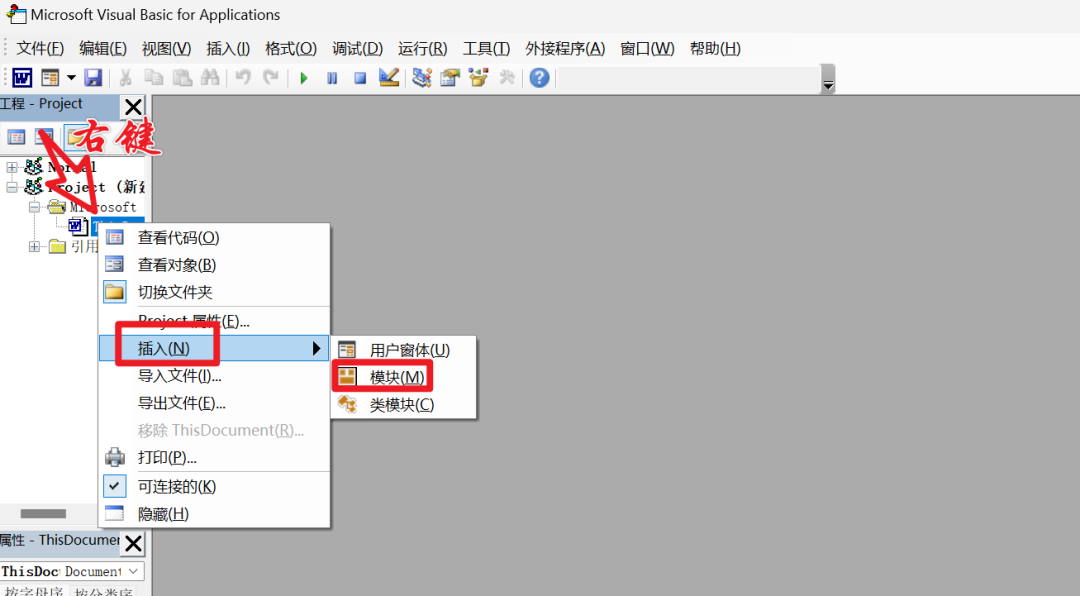Viewport: 1080px width, 596px height.
Task: Collapse the Microsoft Word objects folder
Action: click(34, 207)
